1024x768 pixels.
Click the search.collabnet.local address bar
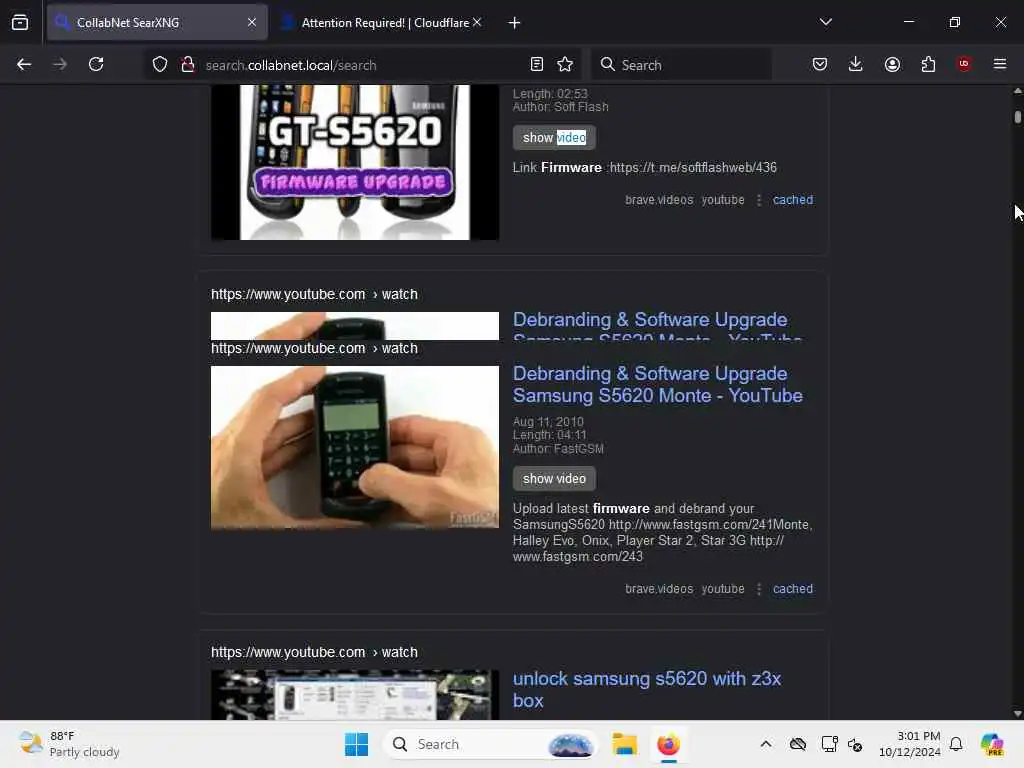point(362,65)
